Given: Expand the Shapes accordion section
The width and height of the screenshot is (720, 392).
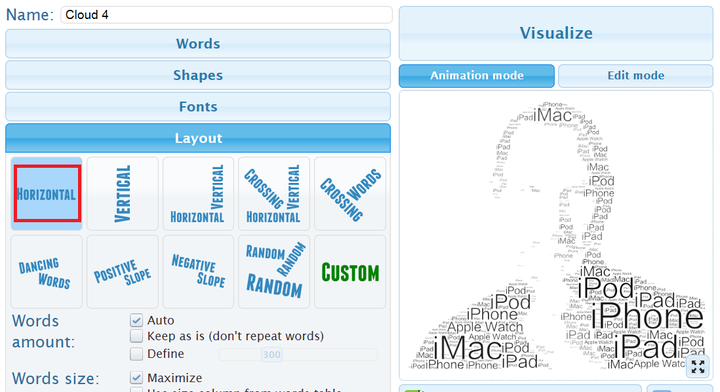Looking at the screenshot, I should tap(198, 75).
